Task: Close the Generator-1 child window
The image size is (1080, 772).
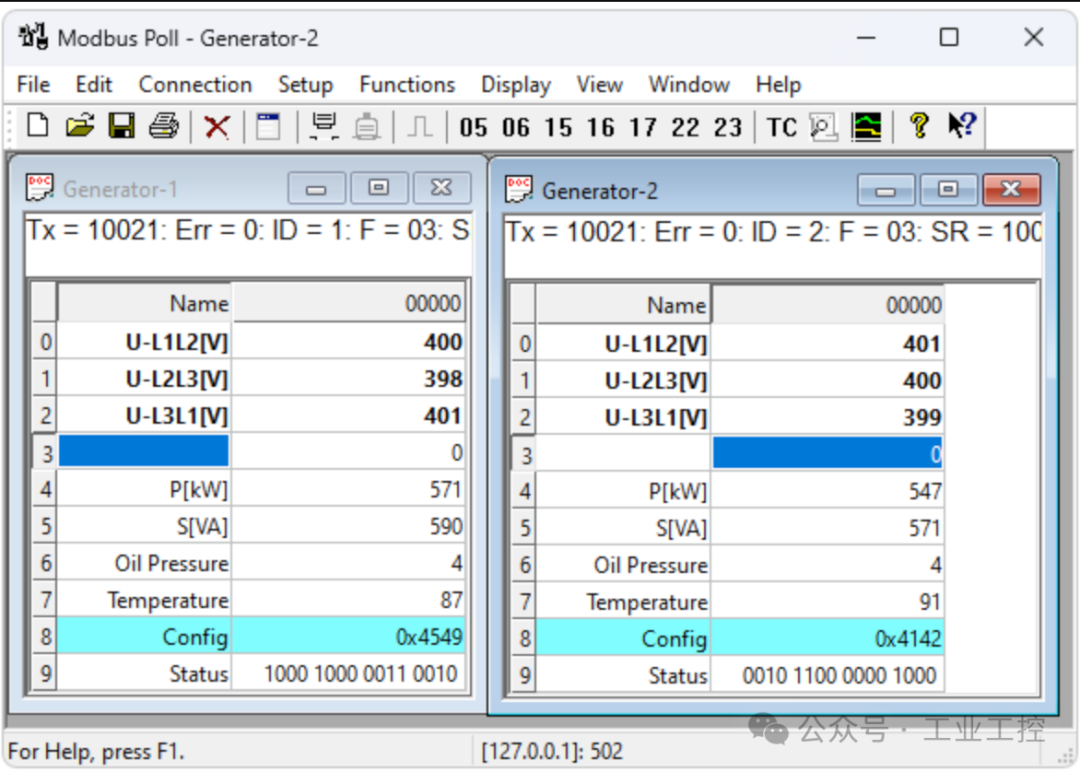Action: [442, 188]
